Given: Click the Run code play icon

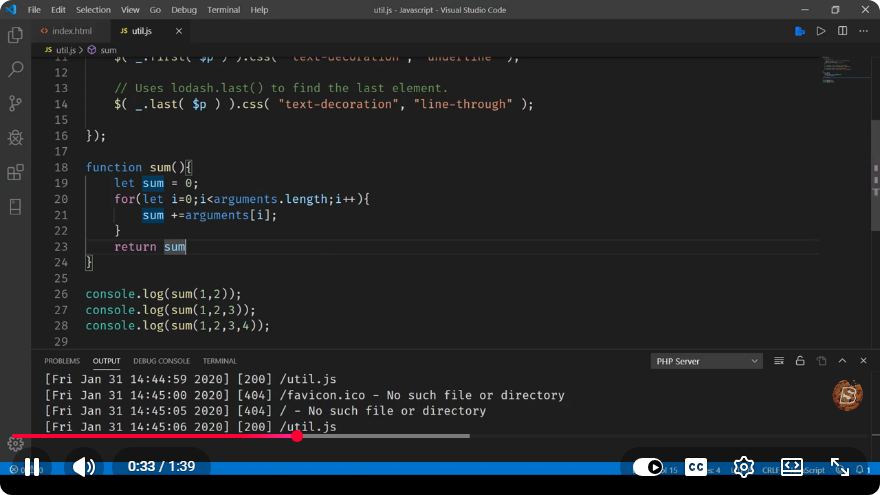Looking at the screenshot, I should [821, 31].
